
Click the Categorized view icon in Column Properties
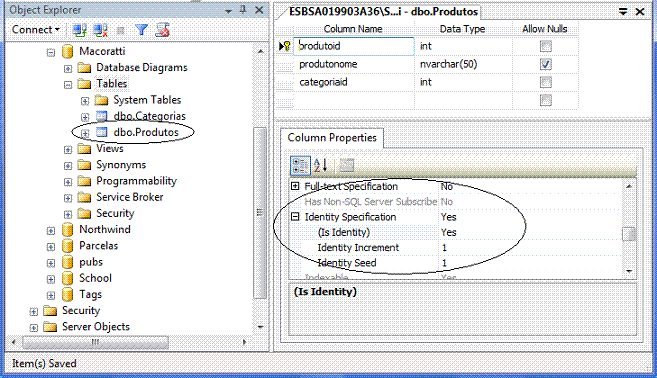click(x=300, y=166)
